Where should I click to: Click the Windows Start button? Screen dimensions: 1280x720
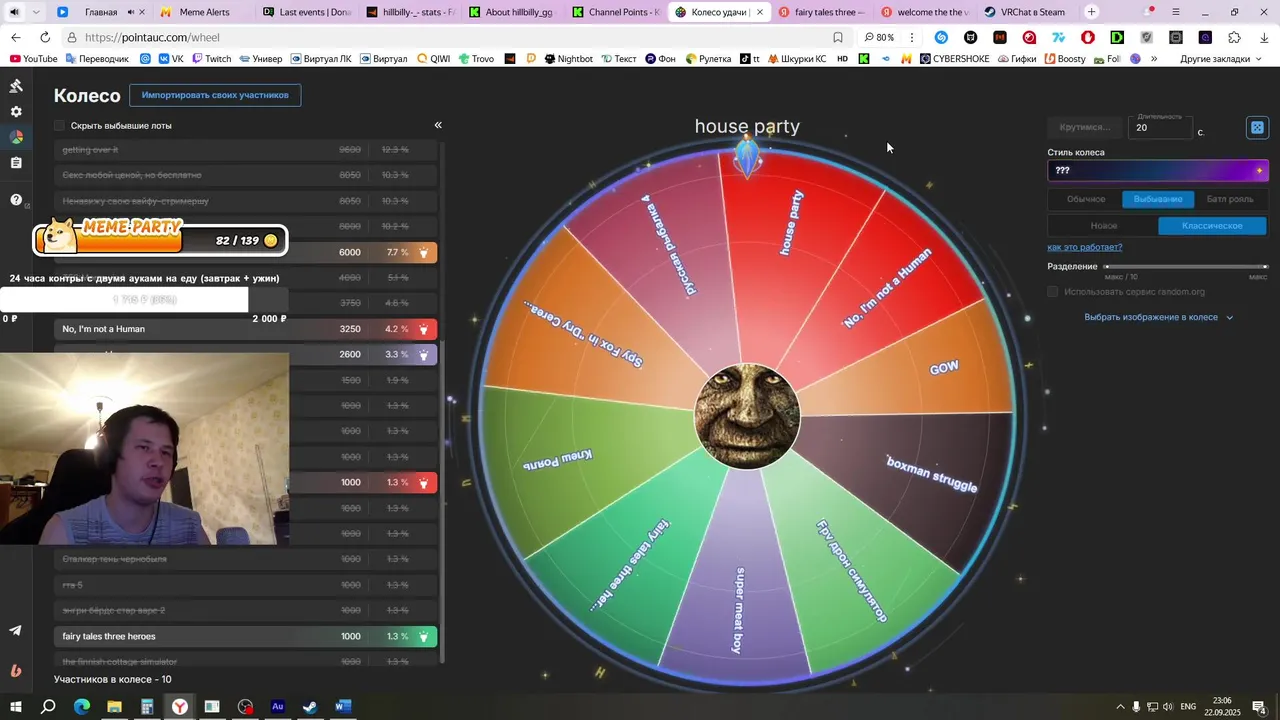click(x=16, y=707)
